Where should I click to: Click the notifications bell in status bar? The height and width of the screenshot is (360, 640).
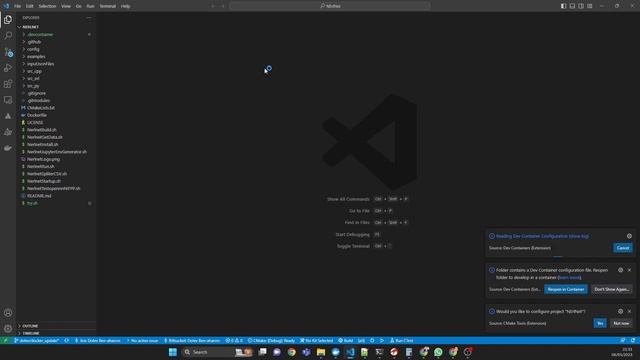pyautogui.click(x=633, y=340)
